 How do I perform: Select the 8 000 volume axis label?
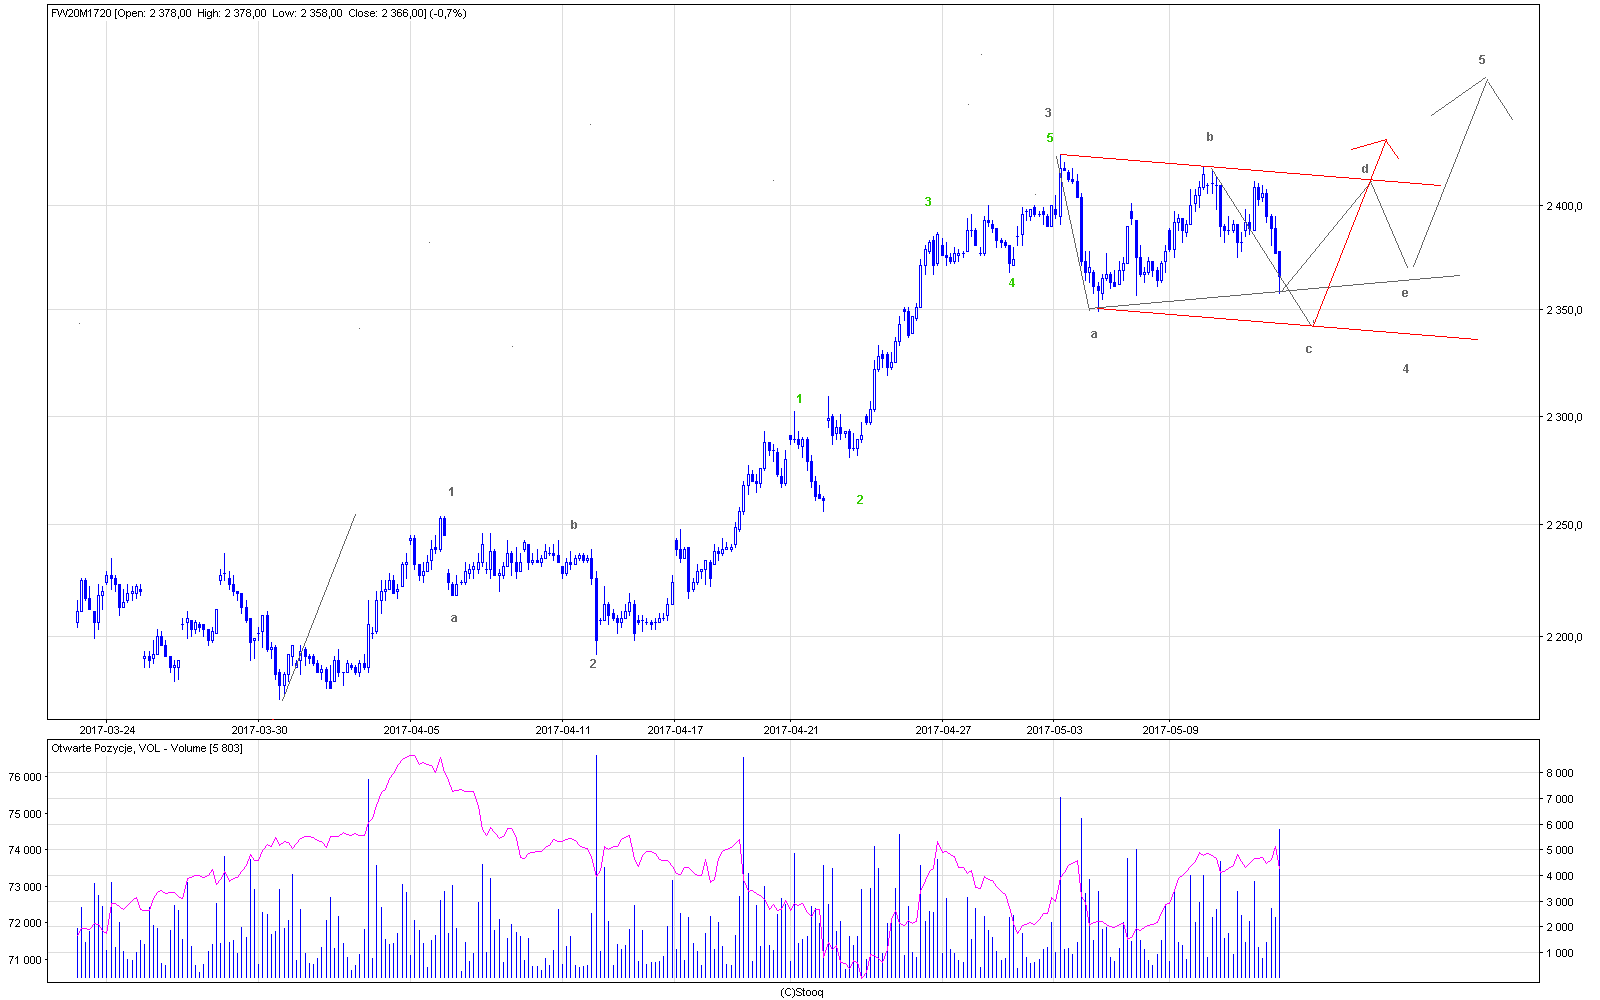(x=1561, y=773)
